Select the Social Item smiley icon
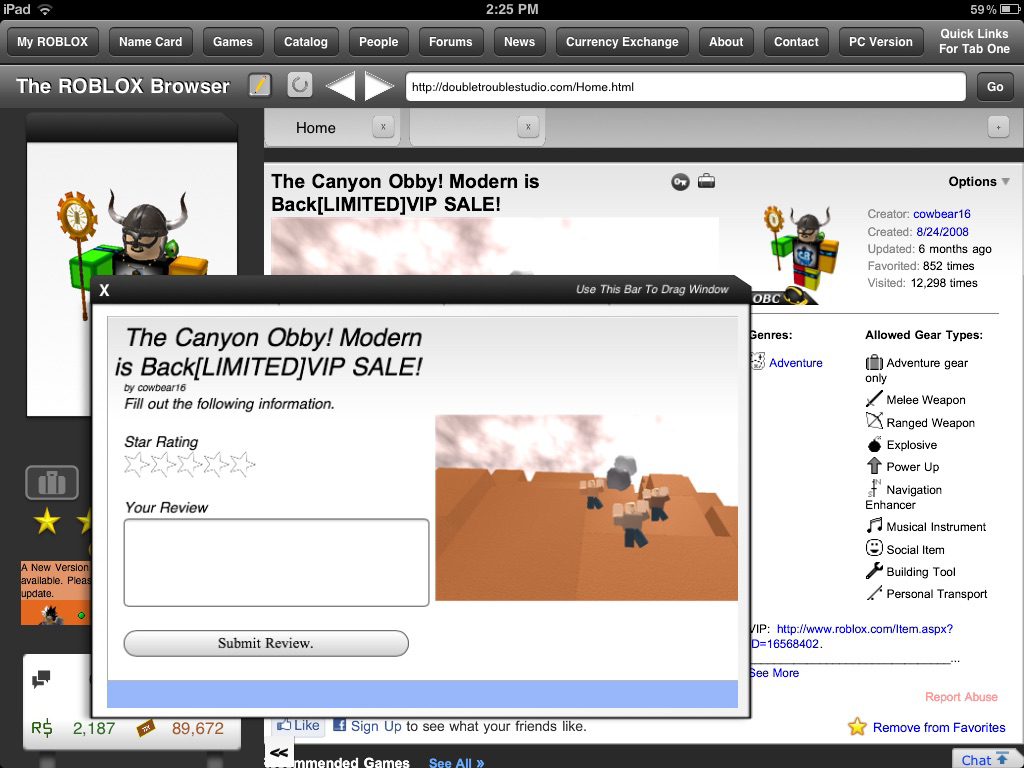This screenshot has height=768, width=1024. (874, 548)
